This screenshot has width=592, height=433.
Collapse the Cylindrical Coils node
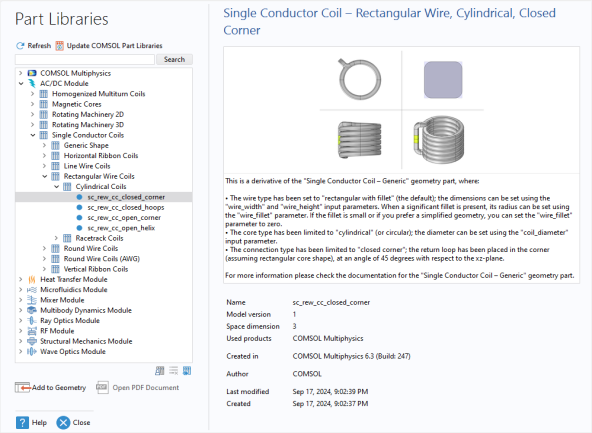coord(56,186)
